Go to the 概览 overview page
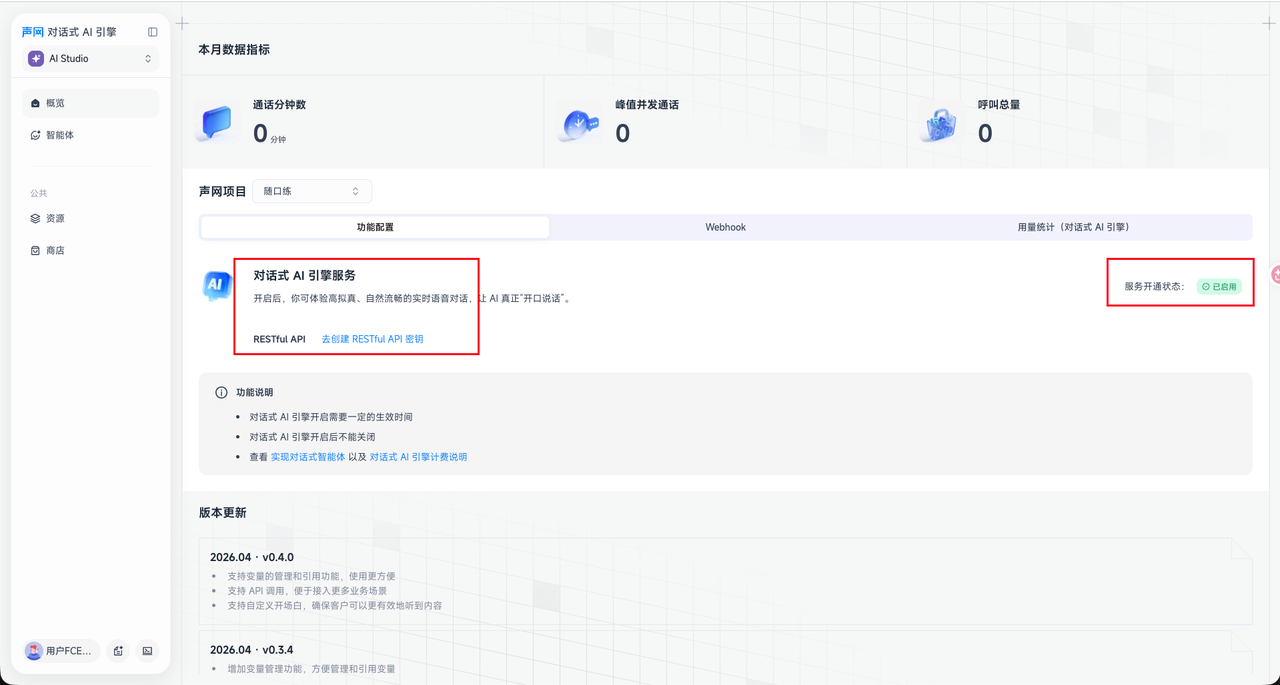This screenshot has width=1280, height=685. pos(91,103)
